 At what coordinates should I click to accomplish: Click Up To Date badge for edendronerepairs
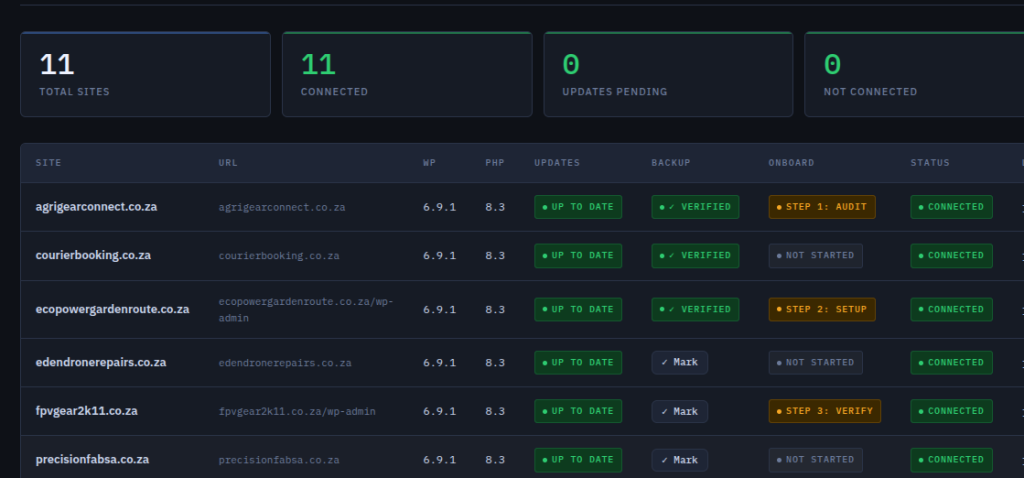click(578, 362)
